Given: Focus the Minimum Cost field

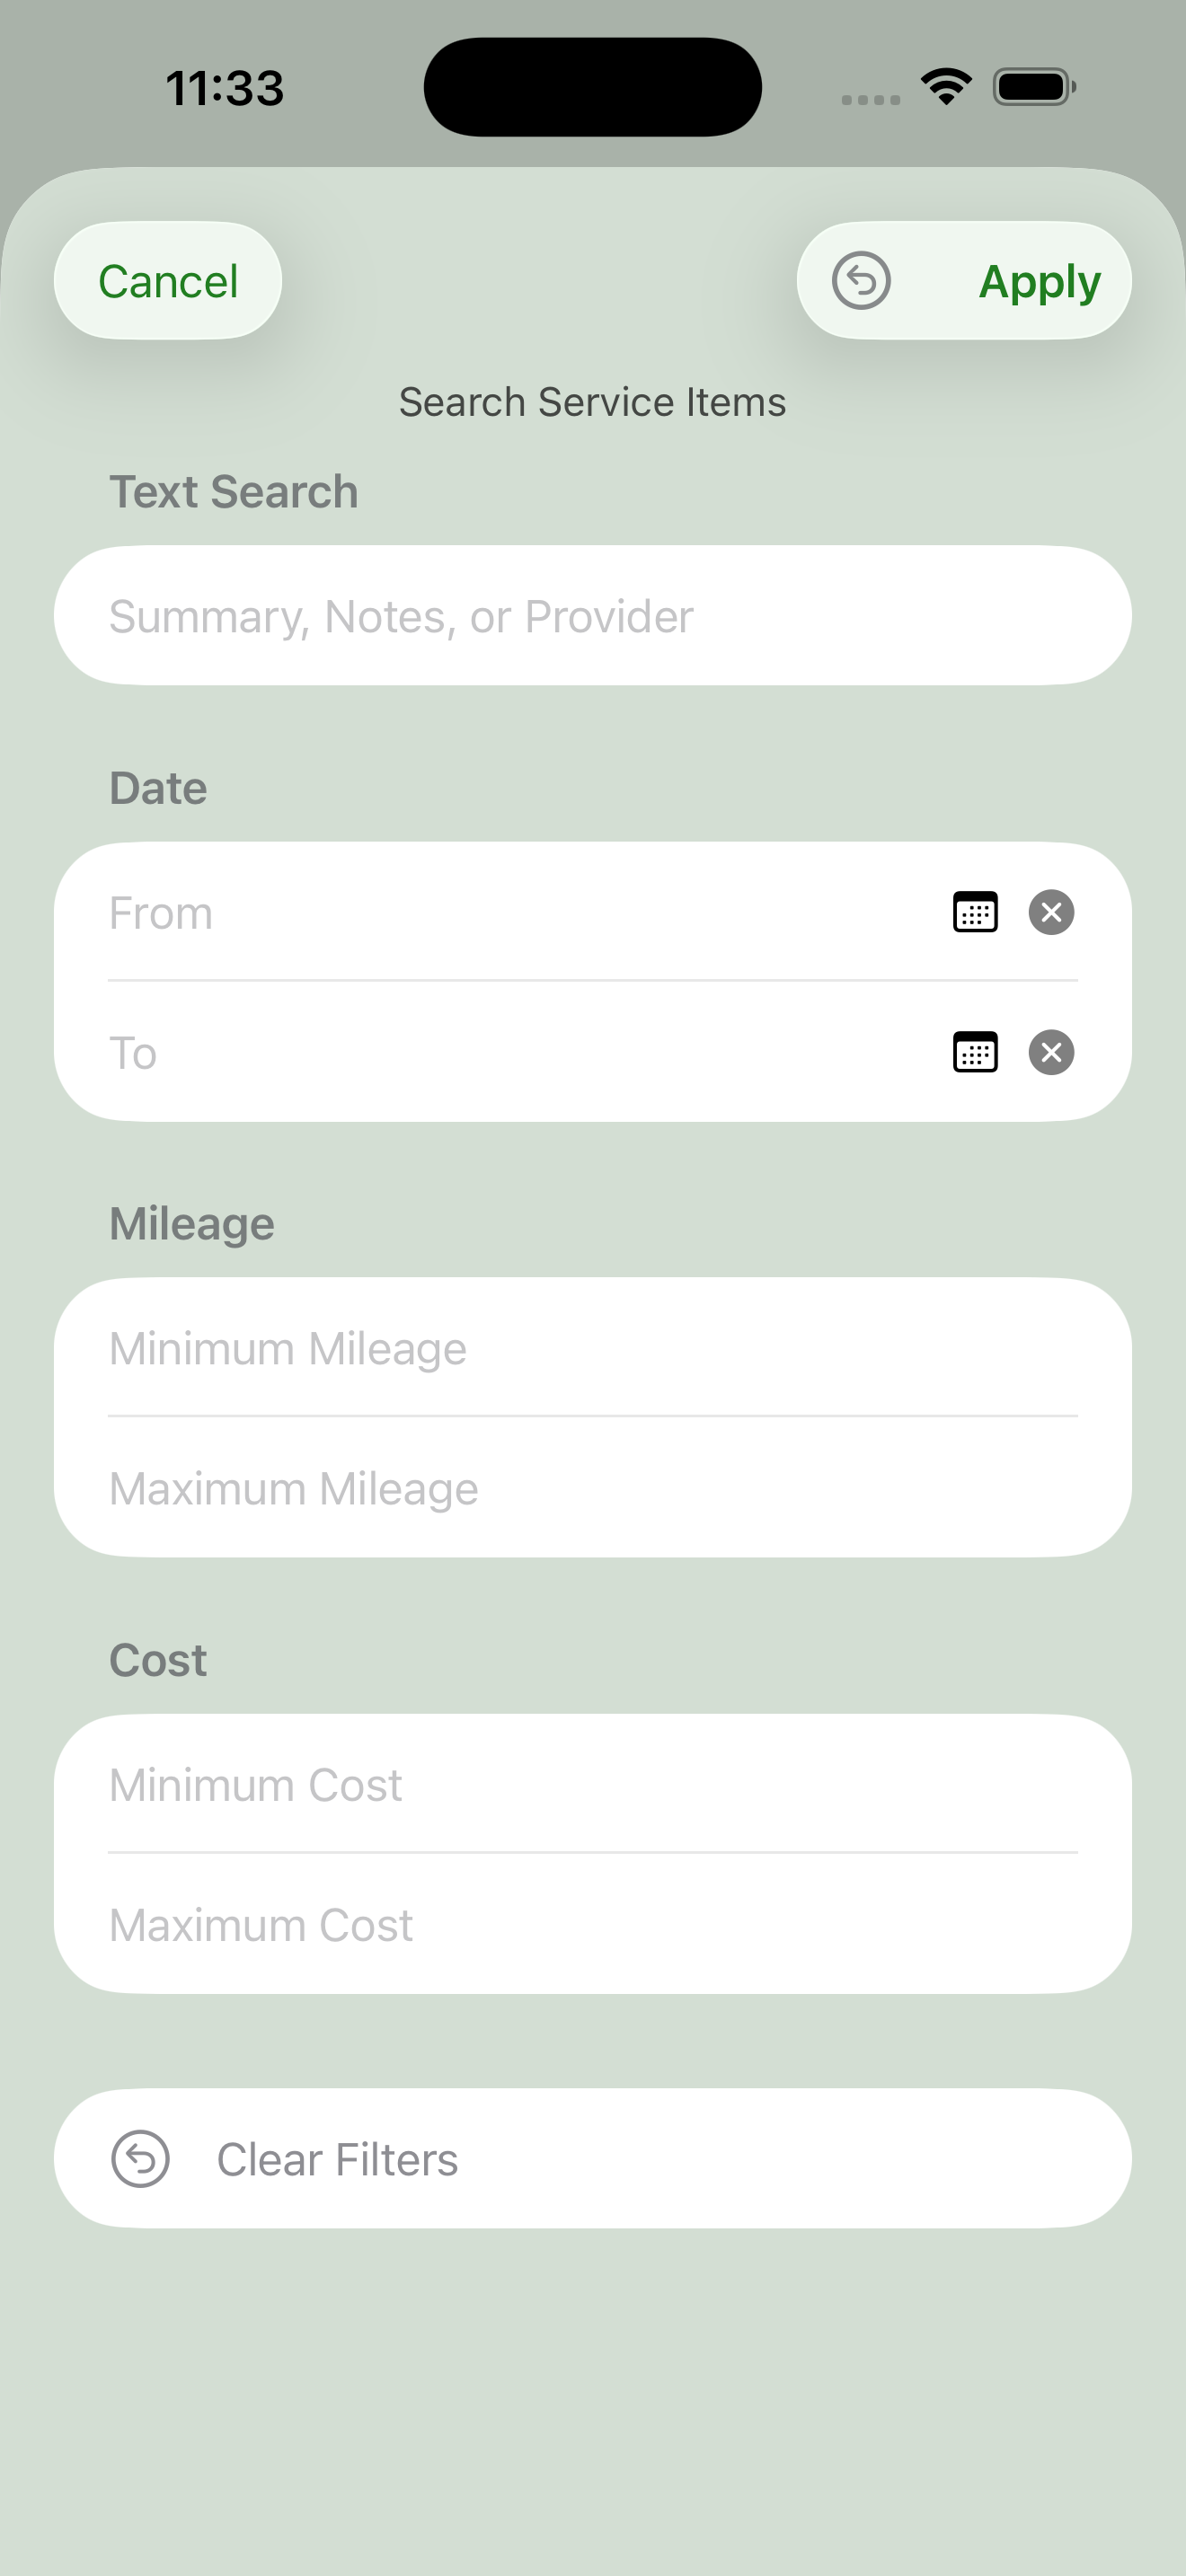Looking at the screenshot, I should 593,1784.
